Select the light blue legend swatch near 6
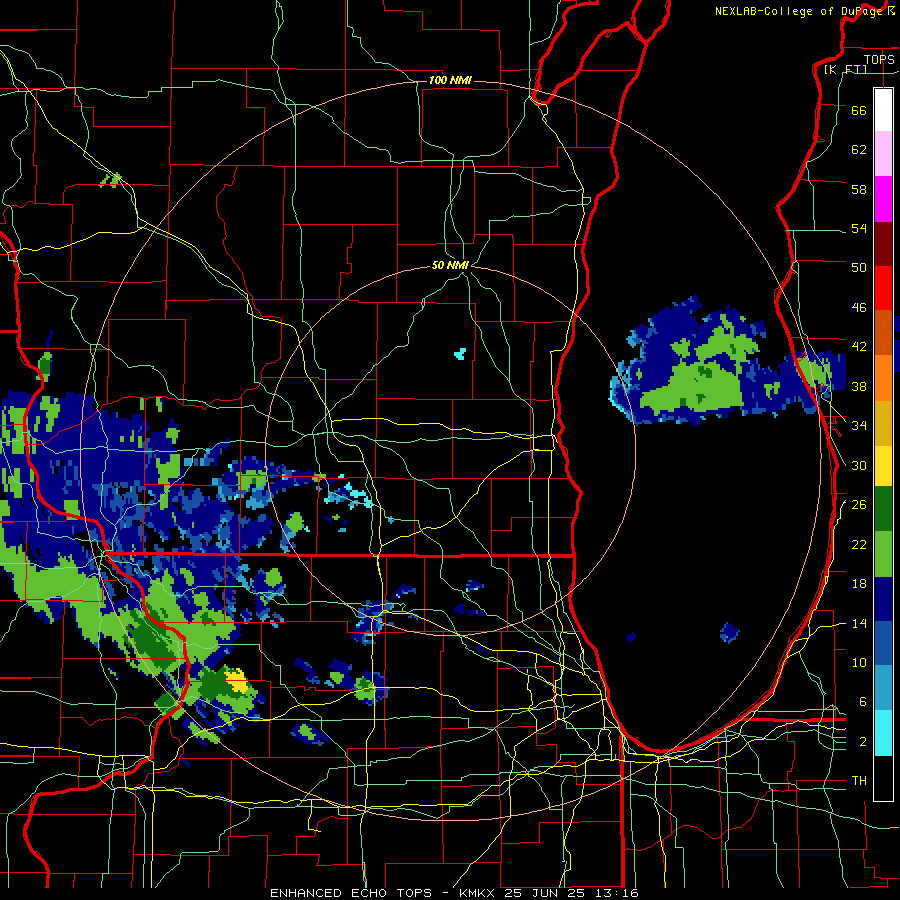Screen dimensions: 900x900 pos(883,688)
